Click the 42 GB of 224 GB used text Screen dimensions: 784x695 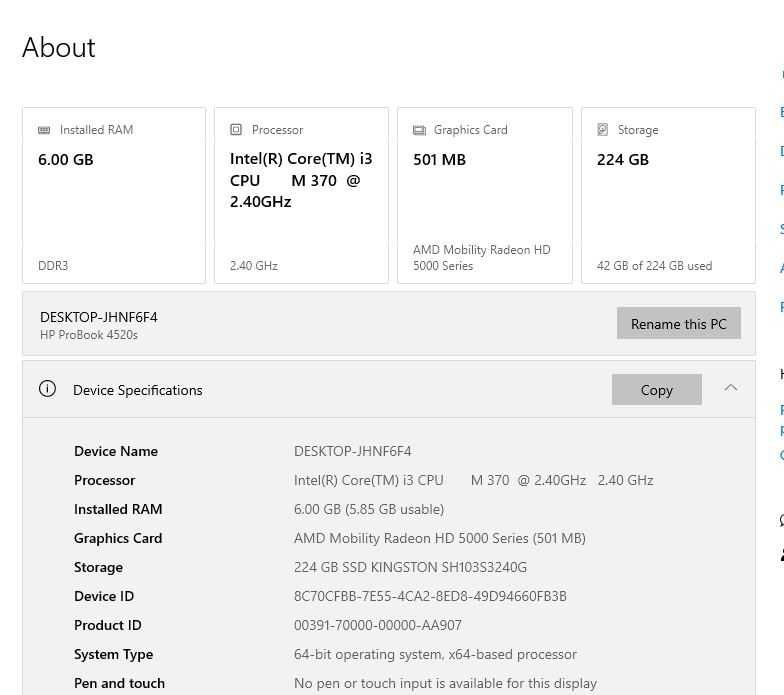pyautogui.click(x=654, y=266)
